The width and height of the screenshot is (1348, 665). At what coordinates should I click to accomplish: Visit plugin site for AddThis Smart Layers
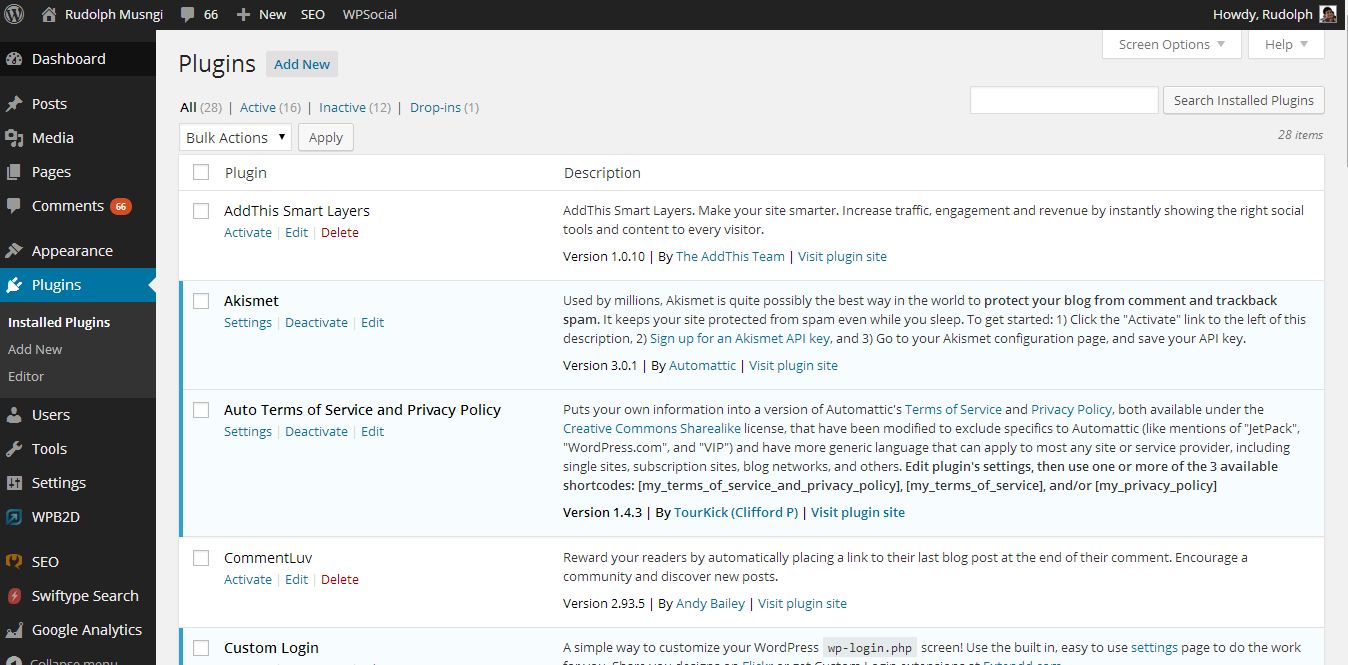click(842, 256)
